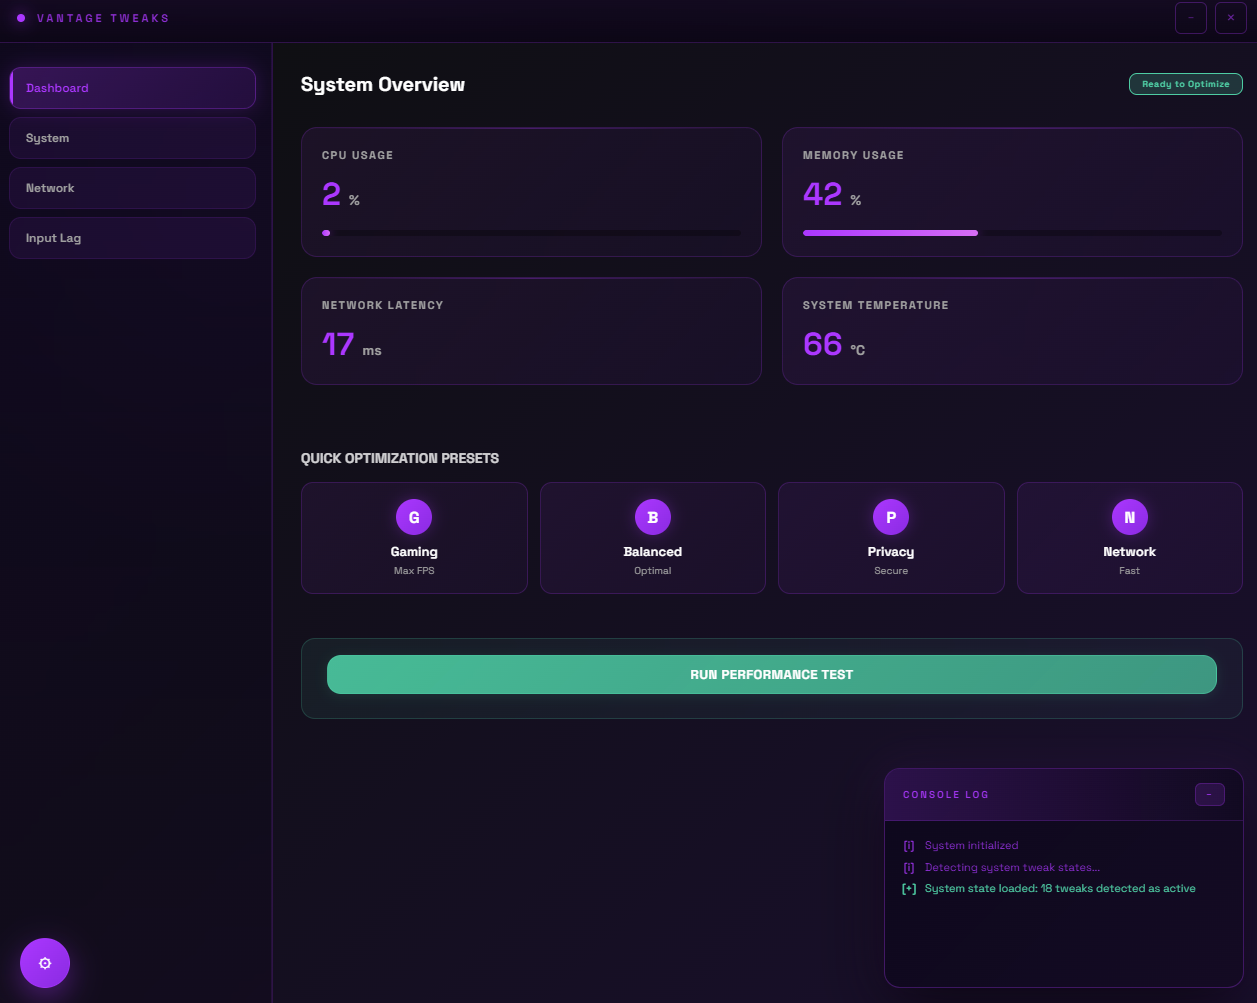Image resolution: width=1257 pixels, height=1003 pixels.
Task: Collapse the Console Log panel
Action: coord(1209,794)
